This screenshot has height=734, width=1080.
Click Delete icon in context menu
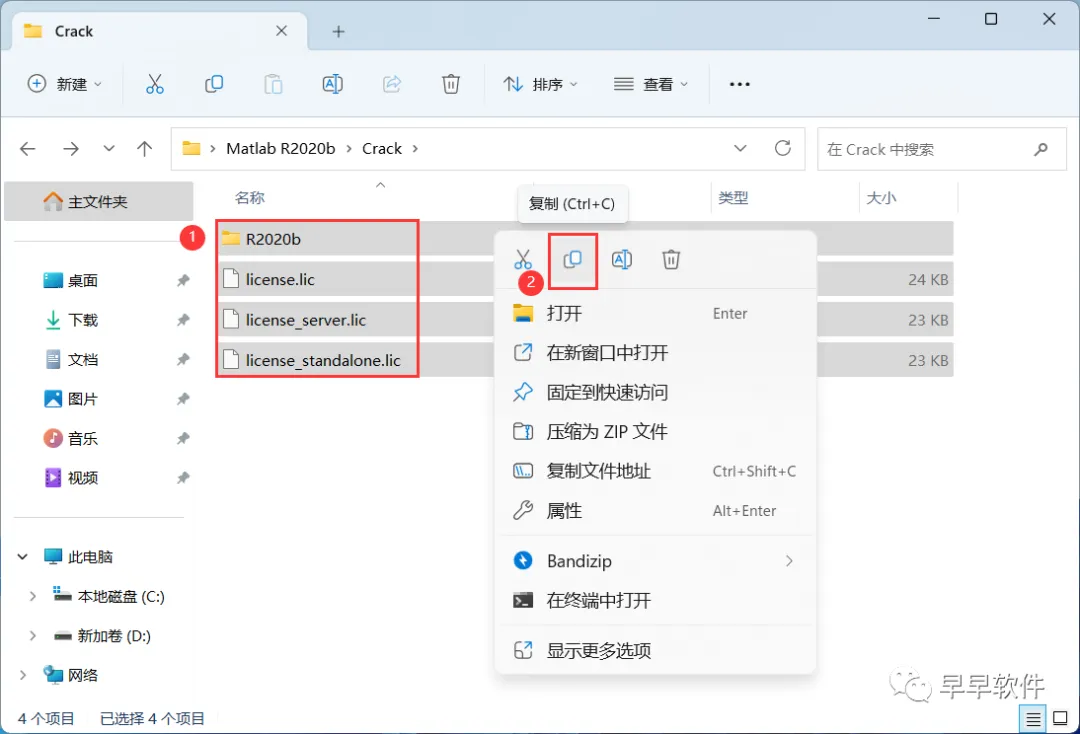(671, 260)
